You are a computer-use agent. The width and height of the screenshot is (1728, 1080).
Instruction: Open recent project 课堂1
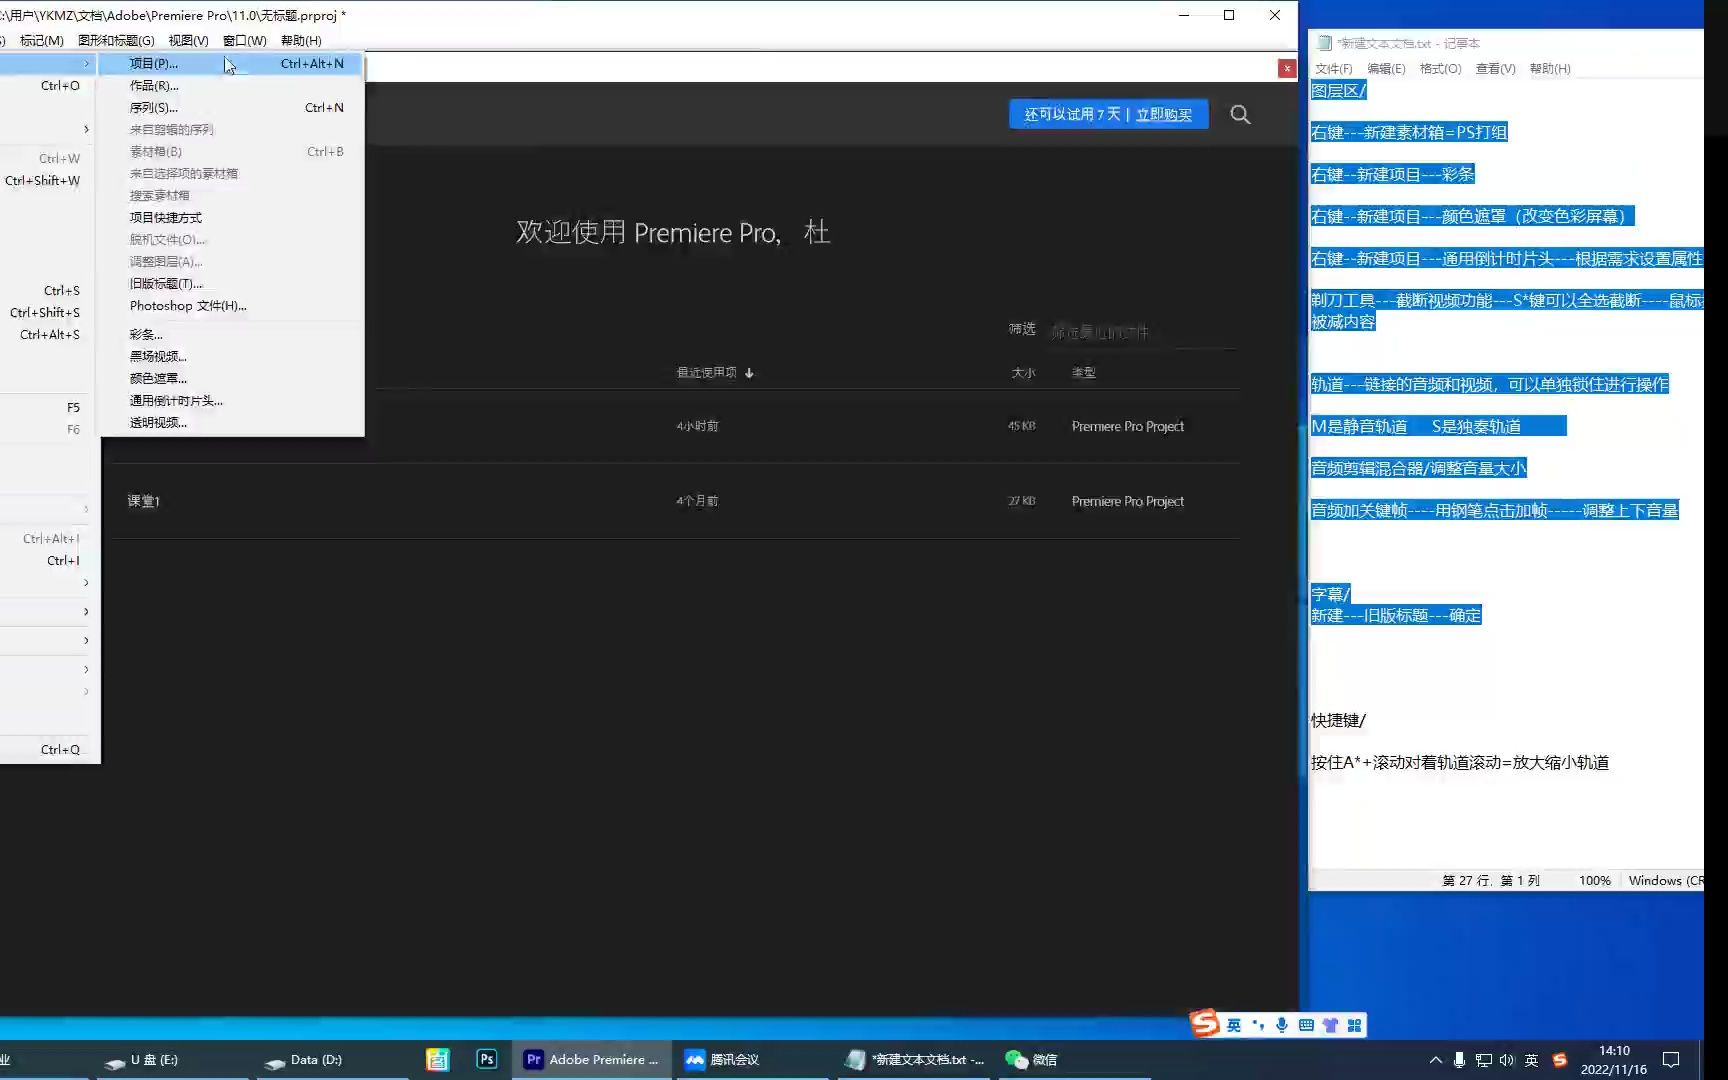[x=144, y=501]
